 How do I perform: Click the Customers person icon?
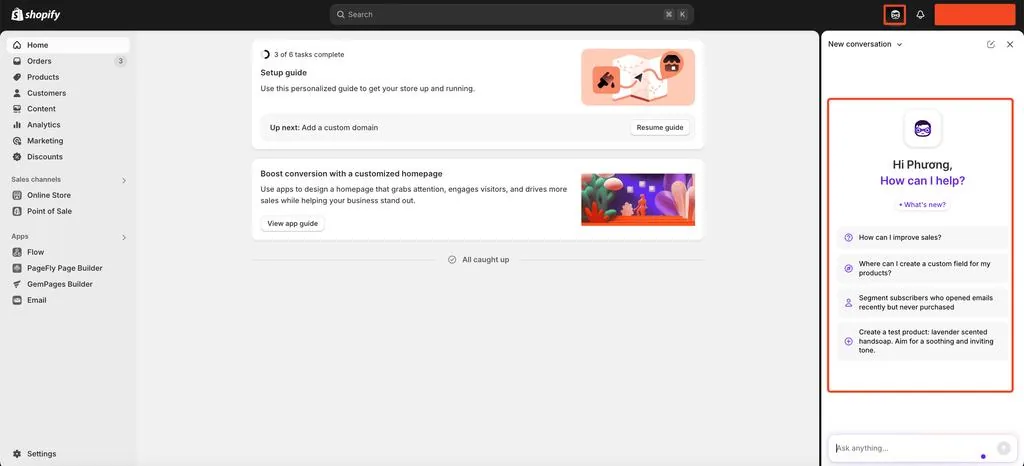pos(17,93)
